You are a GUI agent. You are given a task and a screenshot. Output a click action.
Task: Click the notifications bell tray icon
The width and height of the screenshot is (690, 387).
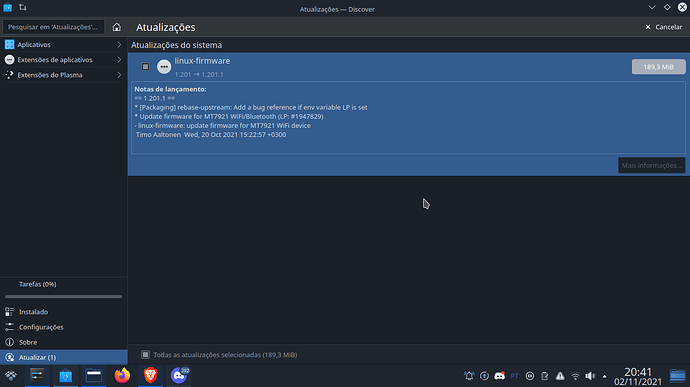(x=469, y=376)
